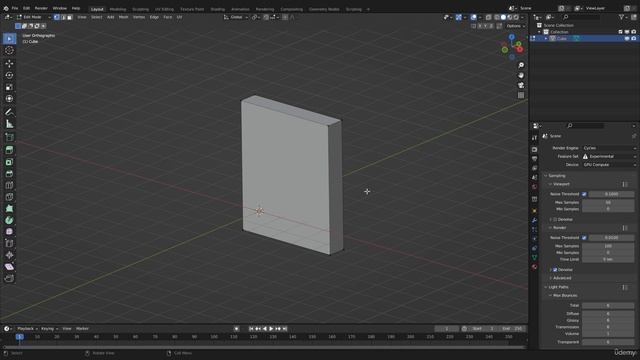
Task: Switch to the UV Editing workspace tab
Action: click(x=164, y=9)
